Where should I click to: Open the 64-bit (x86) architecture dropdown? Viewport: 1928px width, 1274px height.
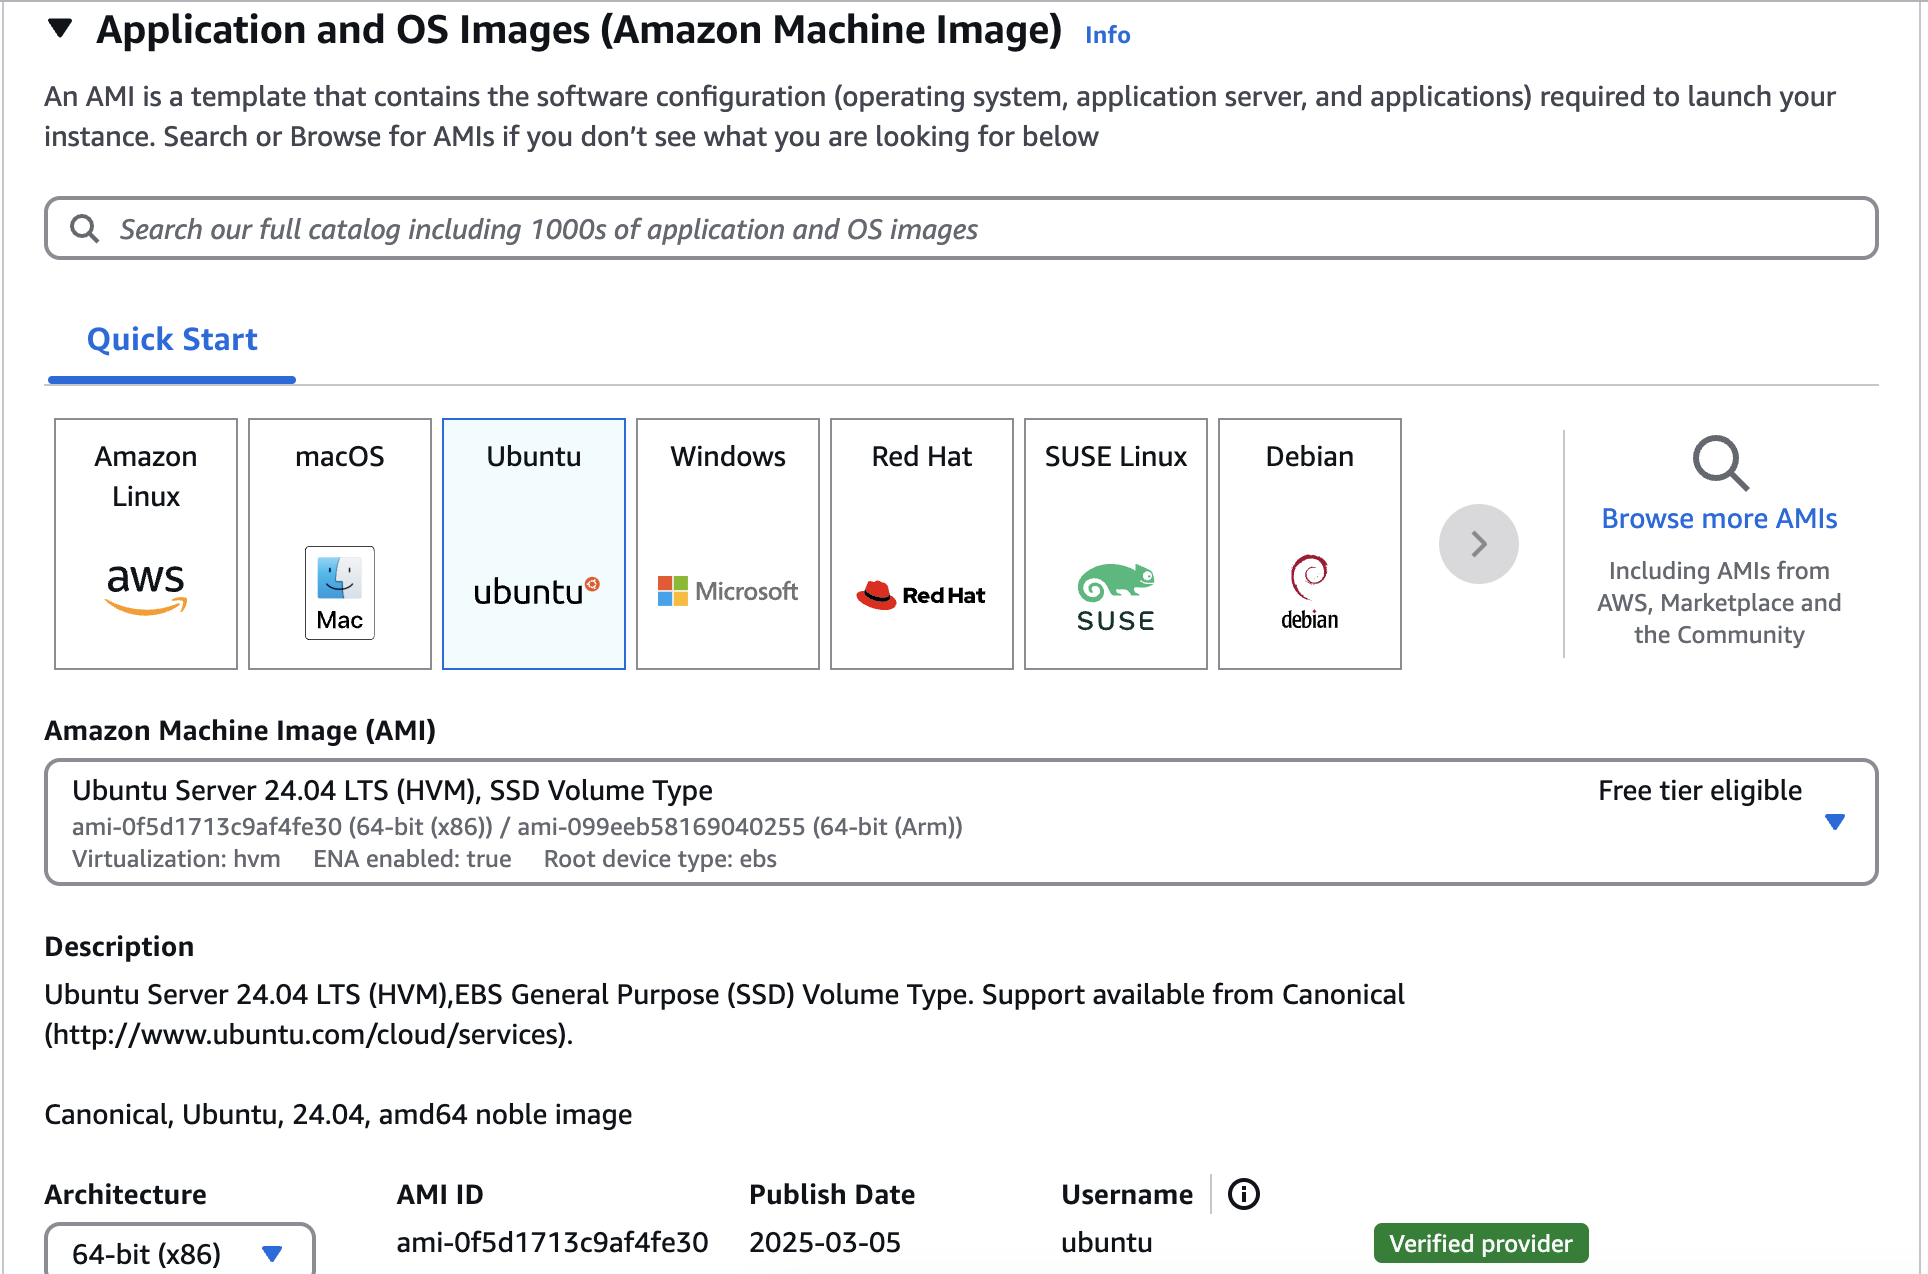pos(180,1252)
